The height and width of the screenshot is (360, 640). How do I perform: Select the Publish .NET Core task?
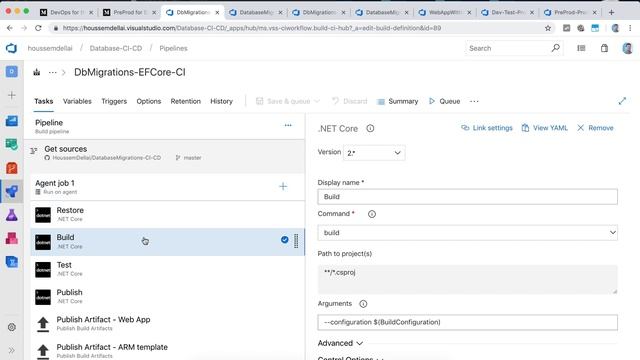pyautogui.click(x=167, y=296)
